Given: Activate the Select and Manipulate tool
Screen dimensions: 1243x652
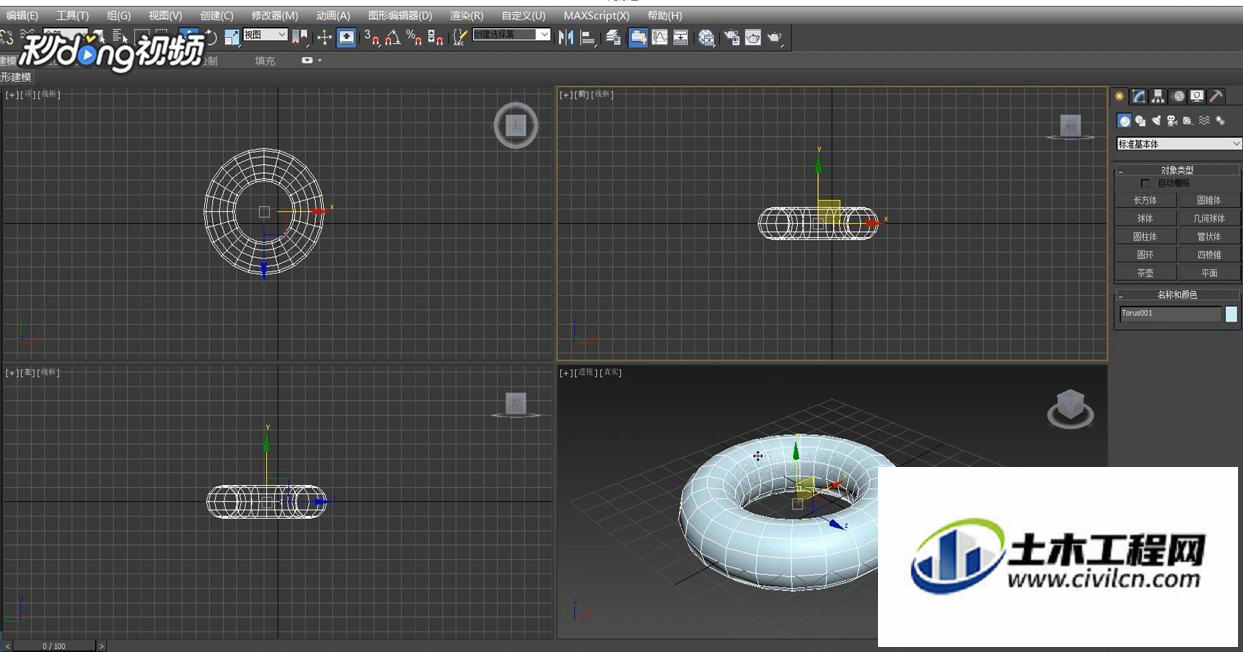Looking at the screenshot, I should [x=324, y=37].
